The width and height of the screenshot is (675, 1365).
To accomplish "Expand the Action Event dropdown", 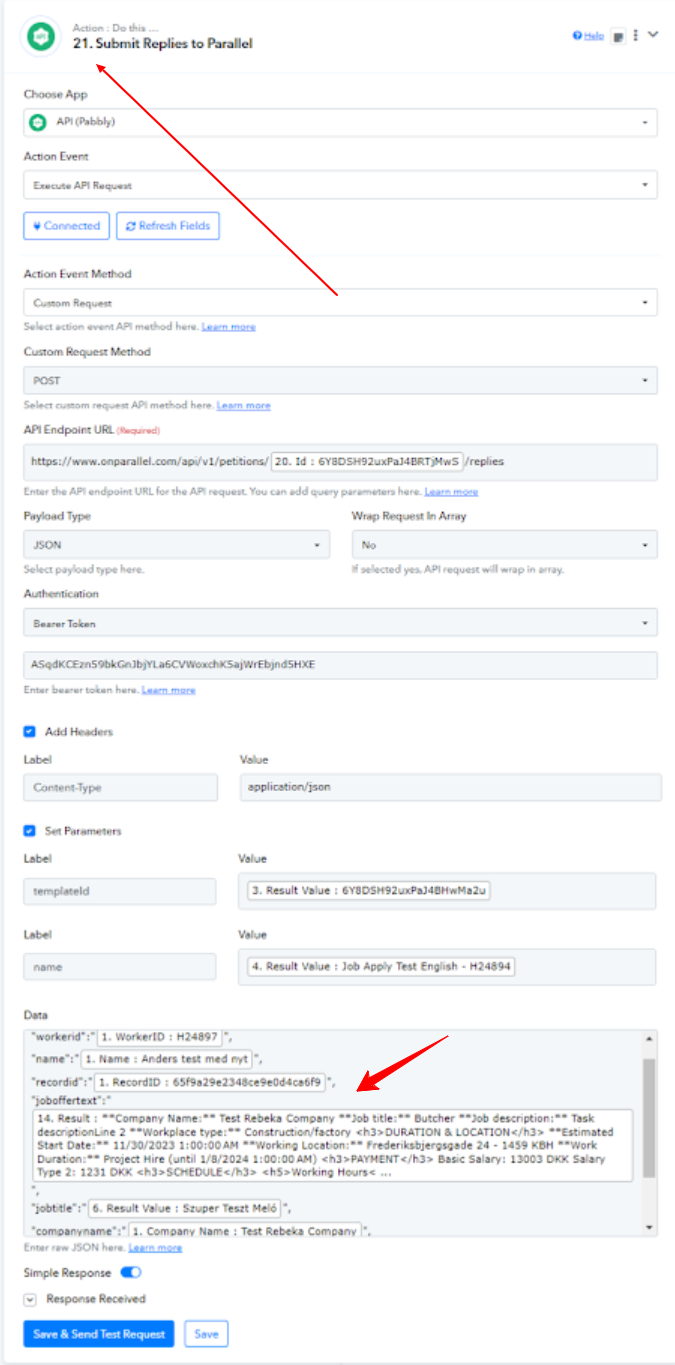I will [x=340, y=185].
